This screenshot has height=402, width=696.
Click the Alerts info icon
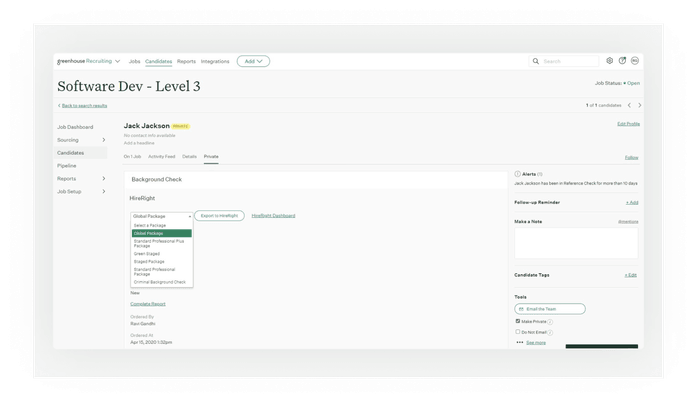coord(541,174)
